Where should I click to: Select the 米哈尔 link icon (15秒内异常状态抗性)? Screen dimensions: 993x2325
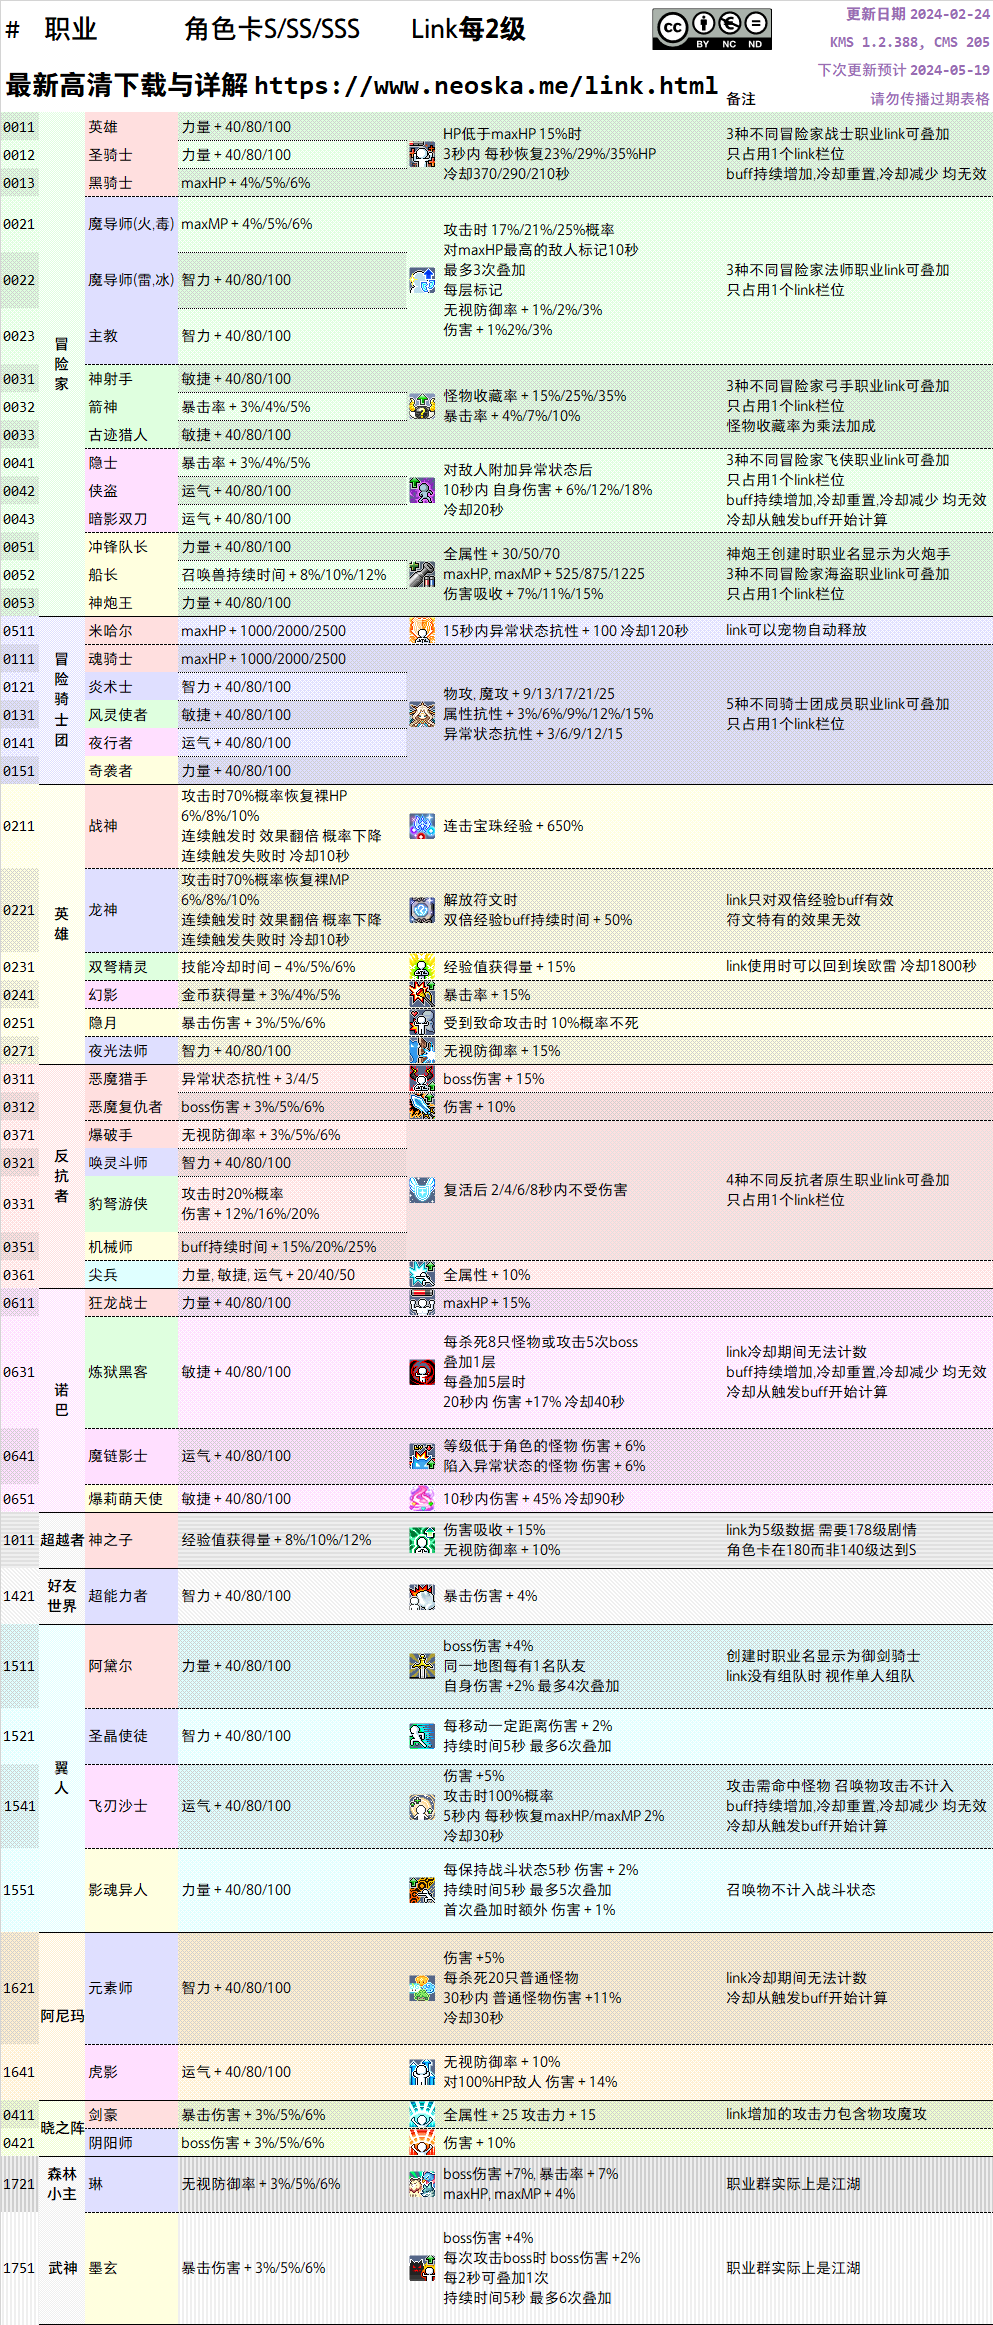[x=422, y=631]
